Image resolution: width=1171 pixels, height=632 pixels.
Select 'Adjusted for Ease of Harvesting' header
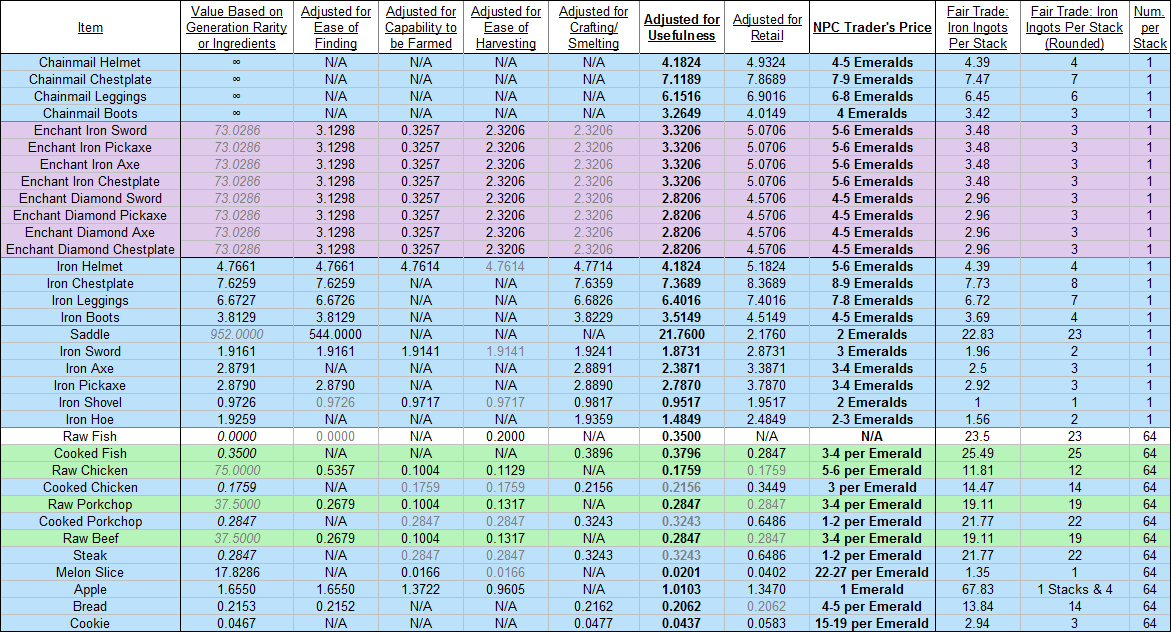506,28
